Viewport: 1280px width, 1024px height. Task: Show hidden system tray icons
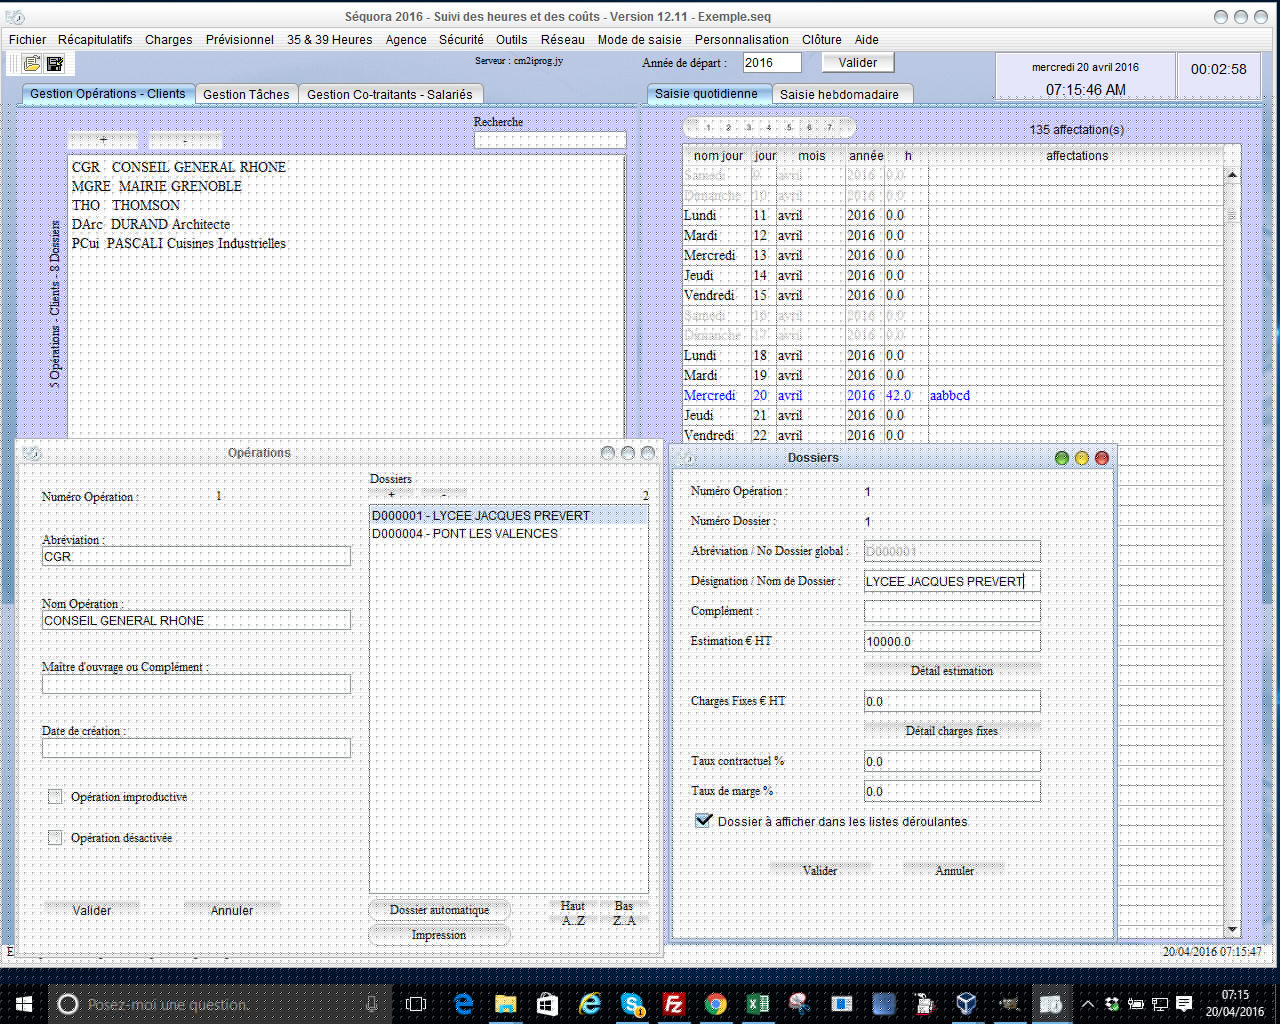point(1087,1003)
